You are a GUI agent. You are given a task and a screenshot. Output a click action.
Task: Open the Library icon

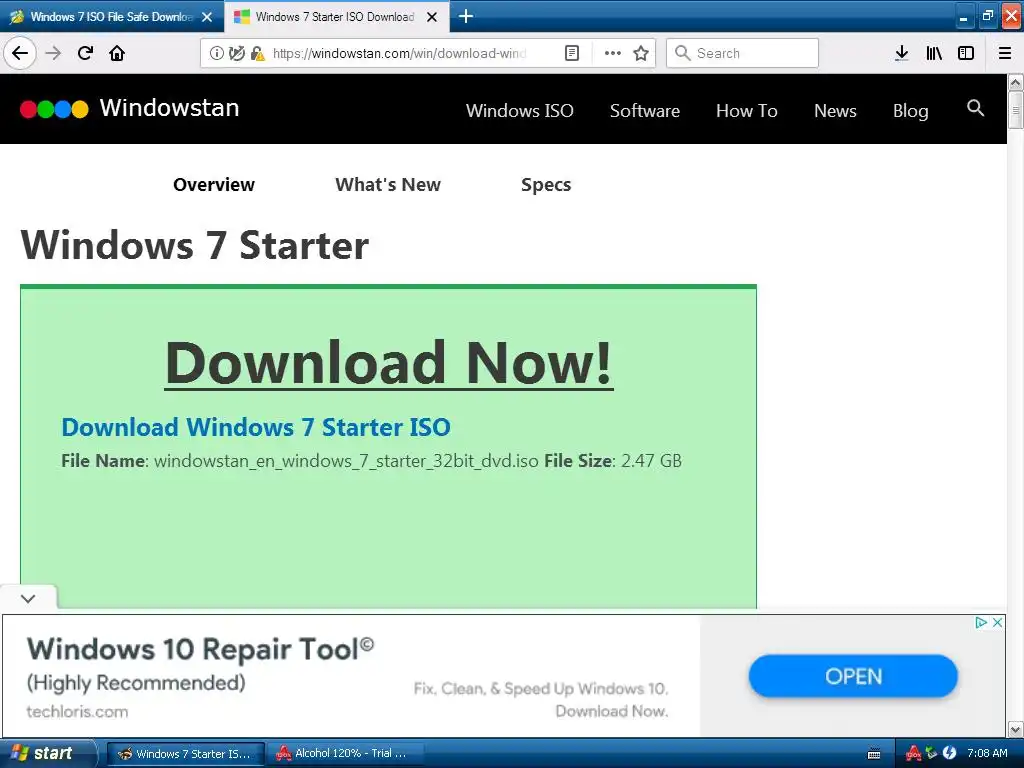(934, 53)
